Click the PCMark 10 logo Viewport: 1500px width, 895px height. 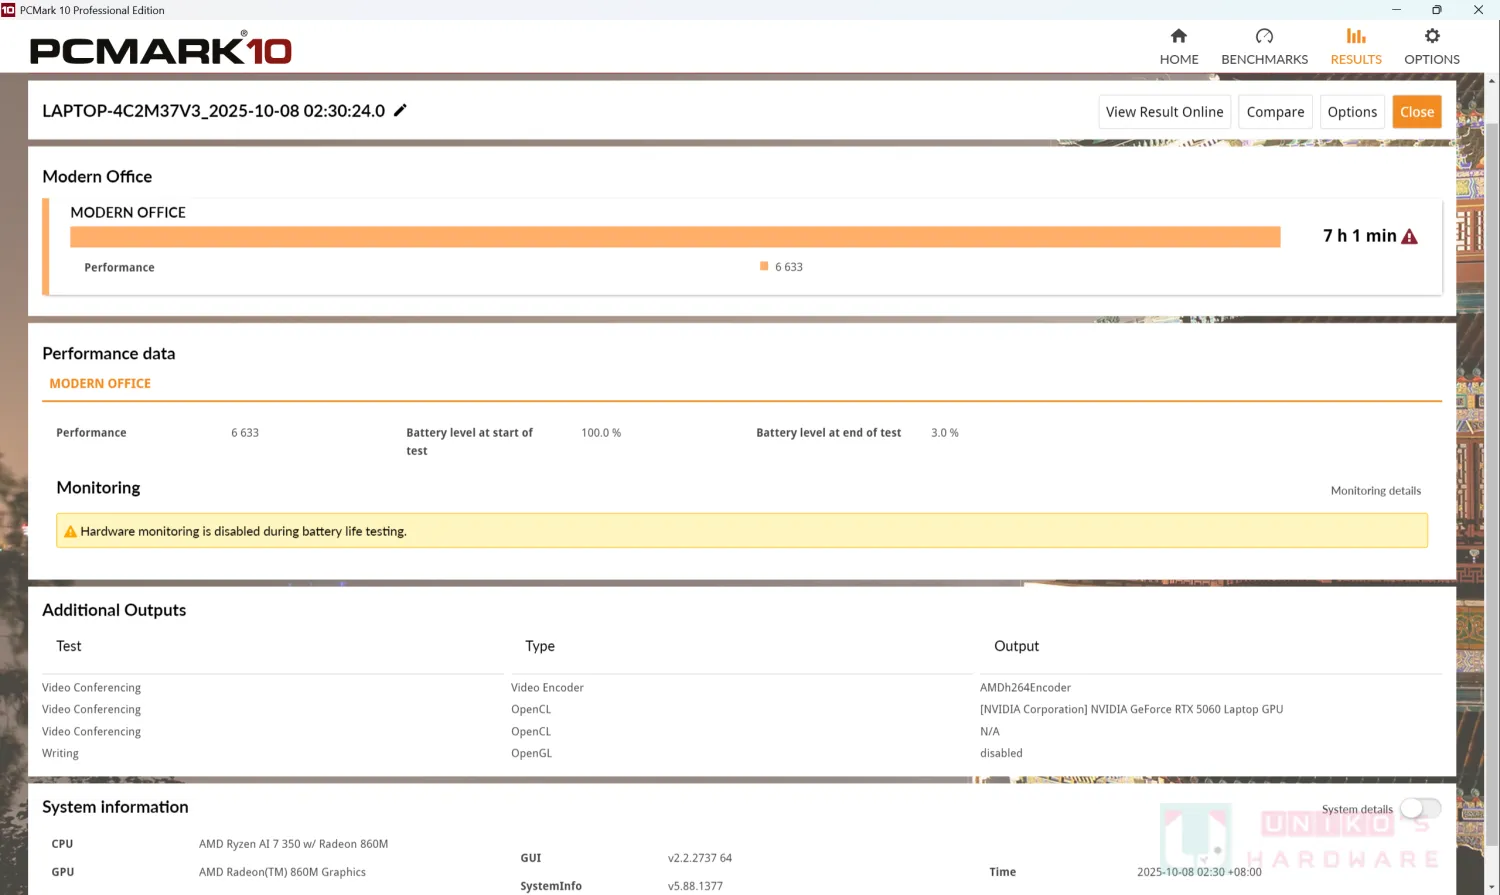click(x=160, y=50)
